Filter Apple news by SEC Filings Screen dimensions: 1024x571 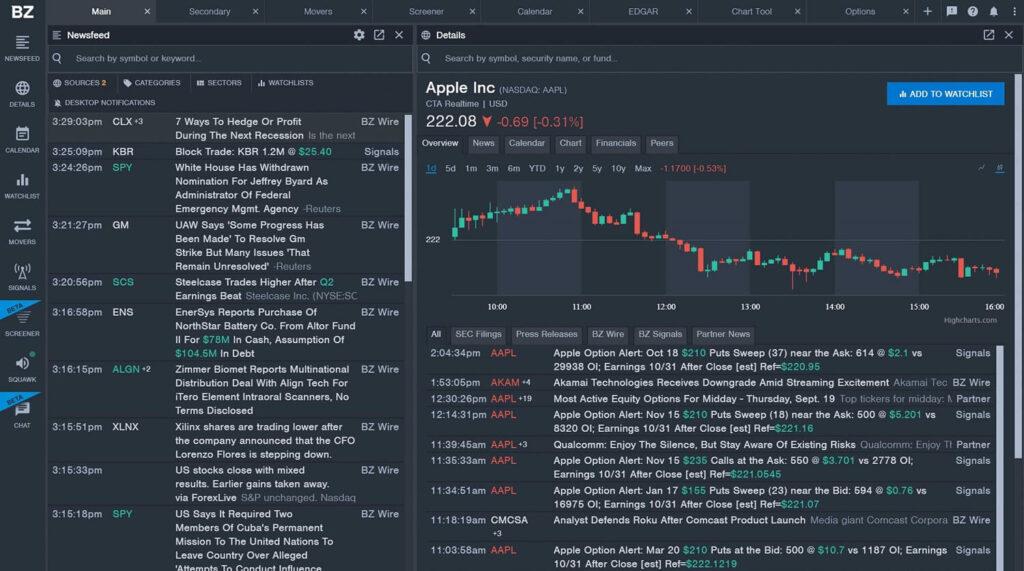coord(478,334)
